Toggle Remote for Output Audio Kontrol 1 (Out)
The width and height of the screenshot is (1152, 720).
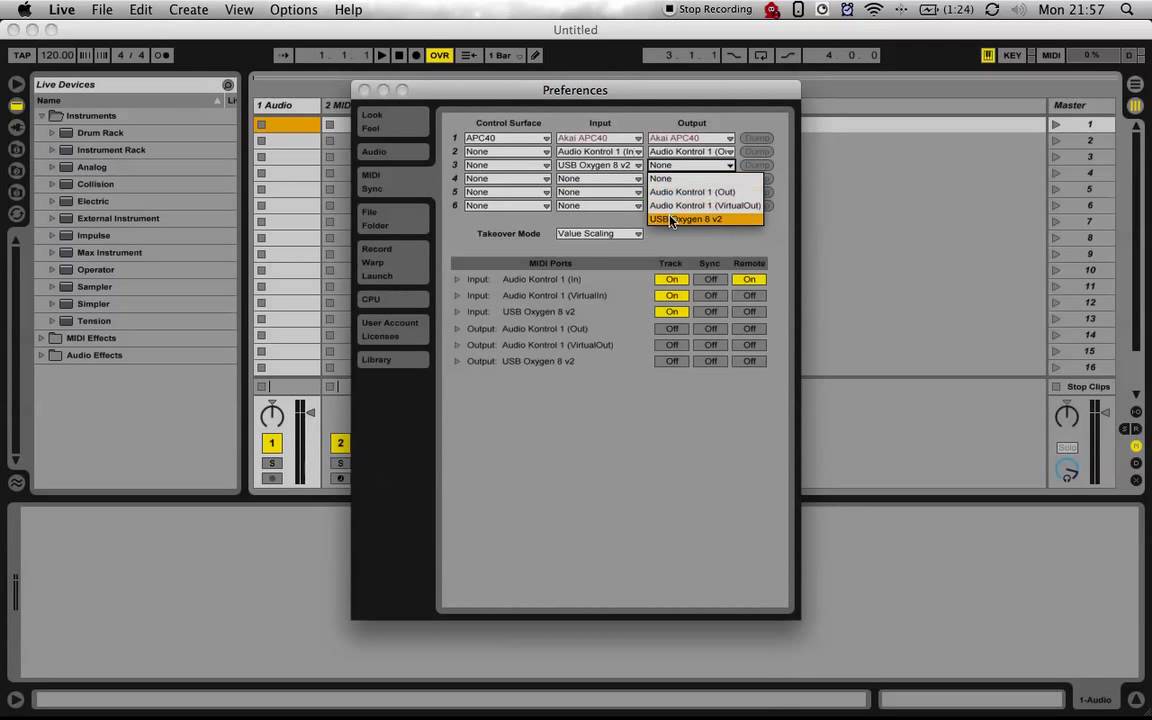pos(749,329)
